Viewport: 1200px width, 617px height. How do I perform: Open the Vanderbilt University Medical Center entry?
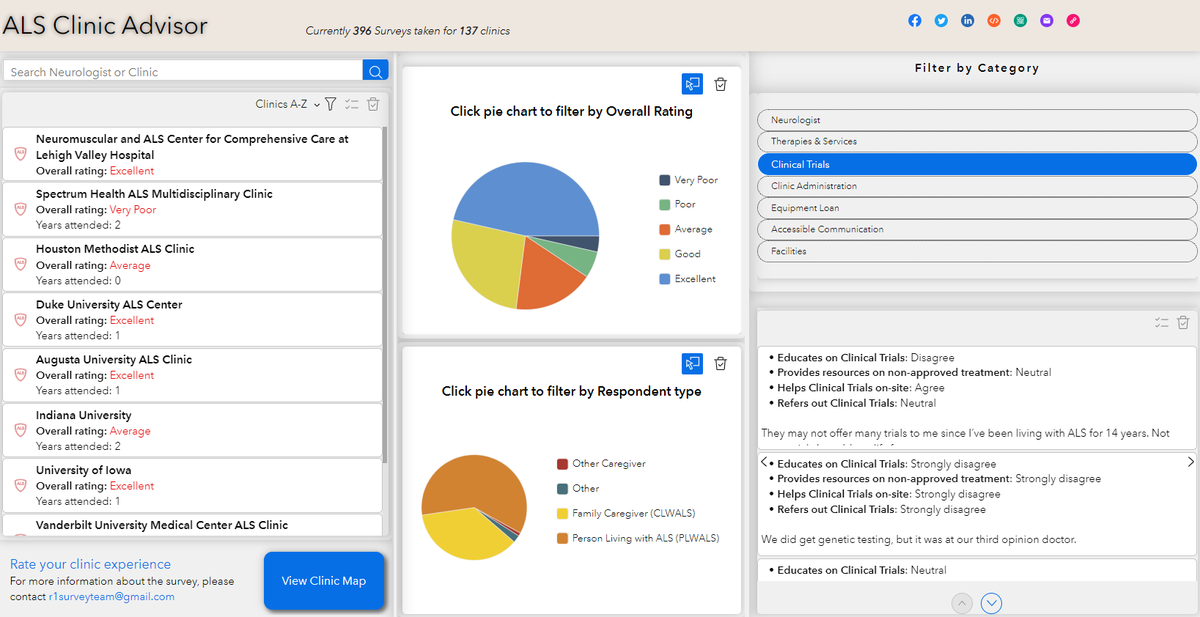point(192,526)
